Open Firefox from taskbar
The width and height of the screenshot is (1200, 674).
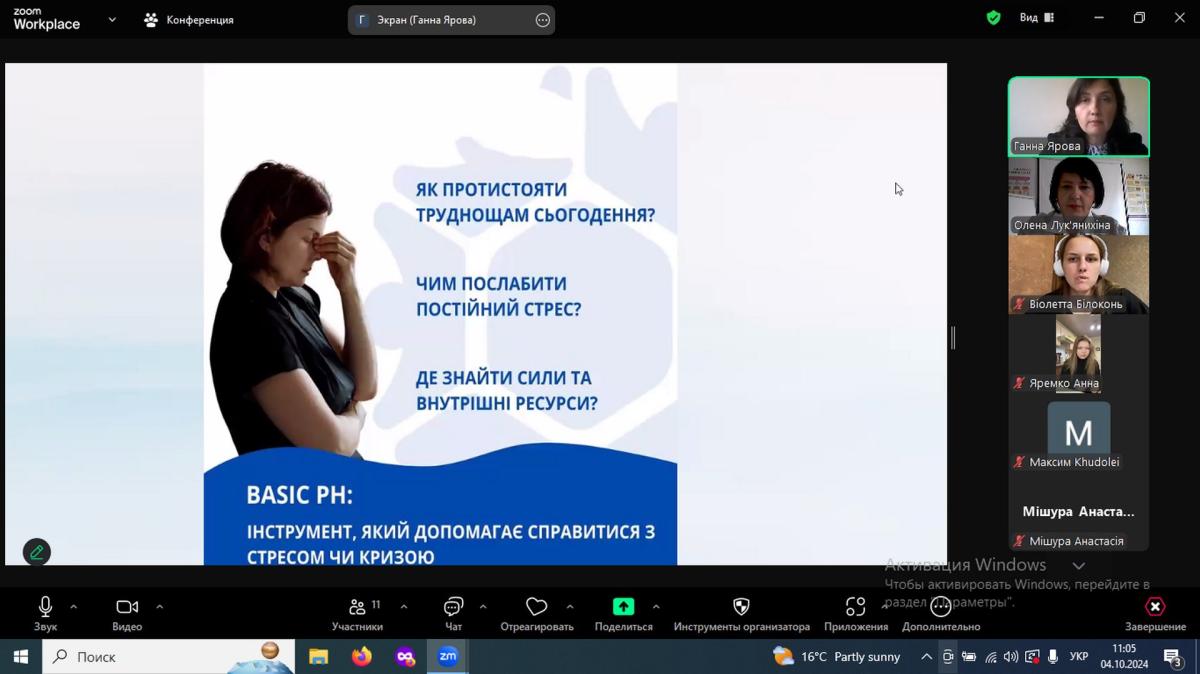(x=362, y=657)
